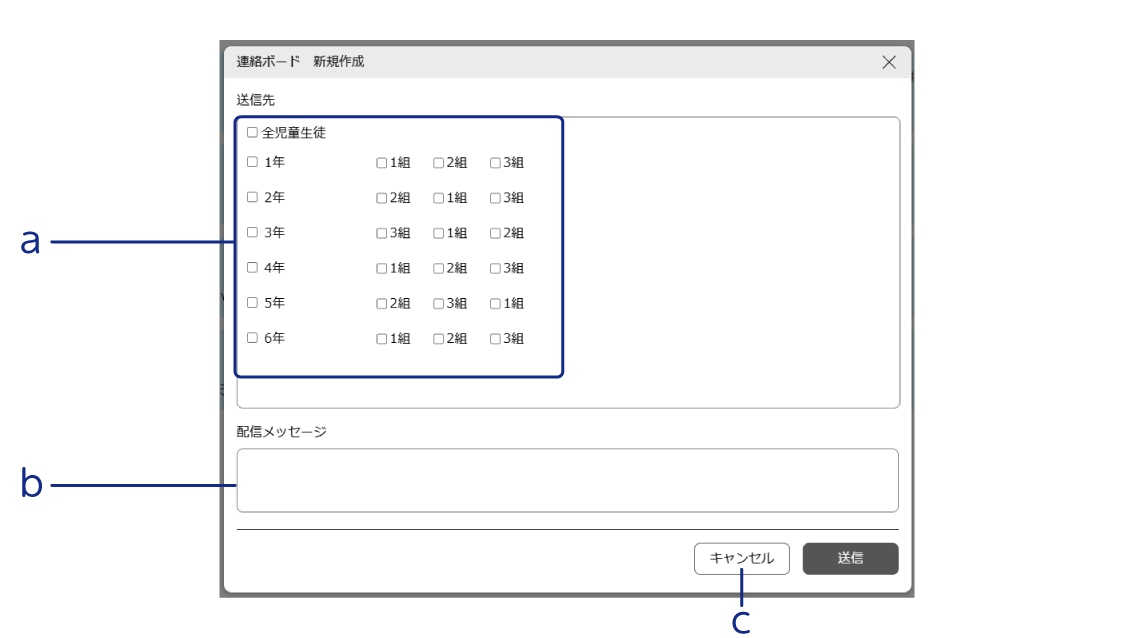Tick 2組 in the 6年 row
Viewport: 1134px width, 638px height.
coord(438,339)
